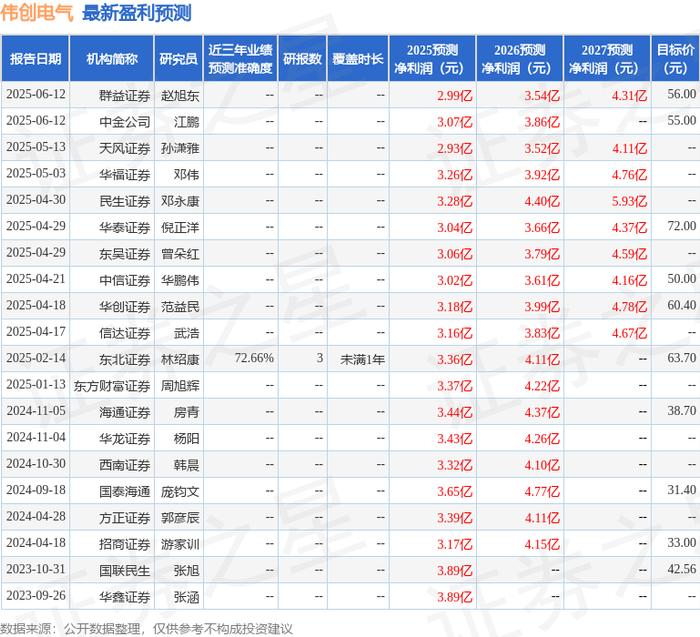Select the 研报数 column header

point(302,58)
